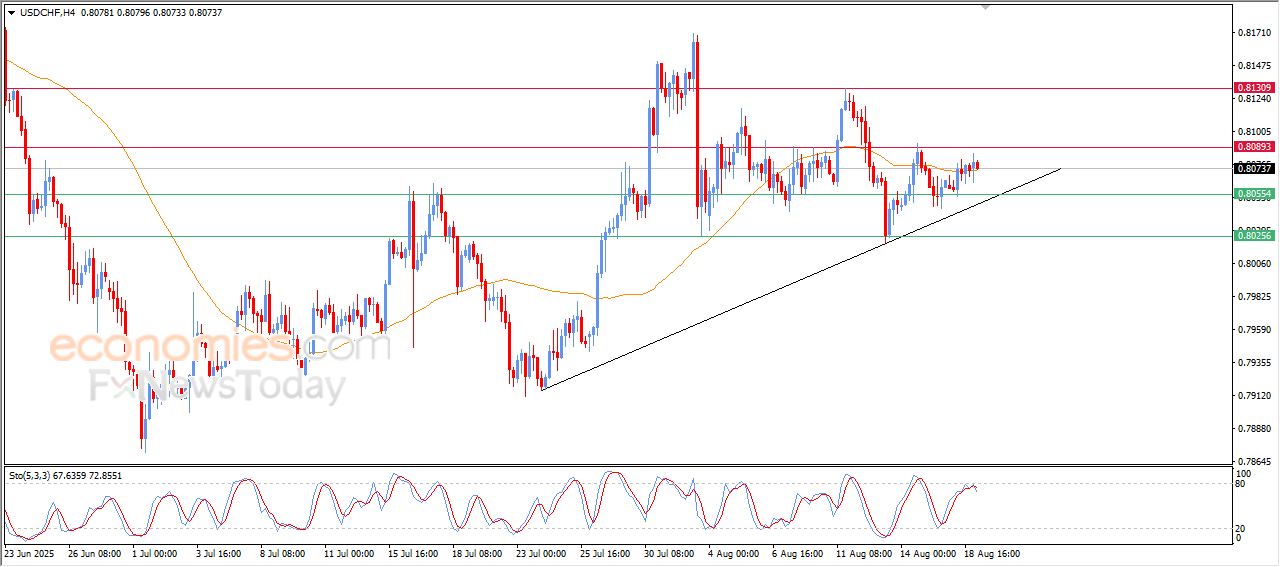Click the triangle arrow beside USDCHF,H4 title

click(11, 12)
